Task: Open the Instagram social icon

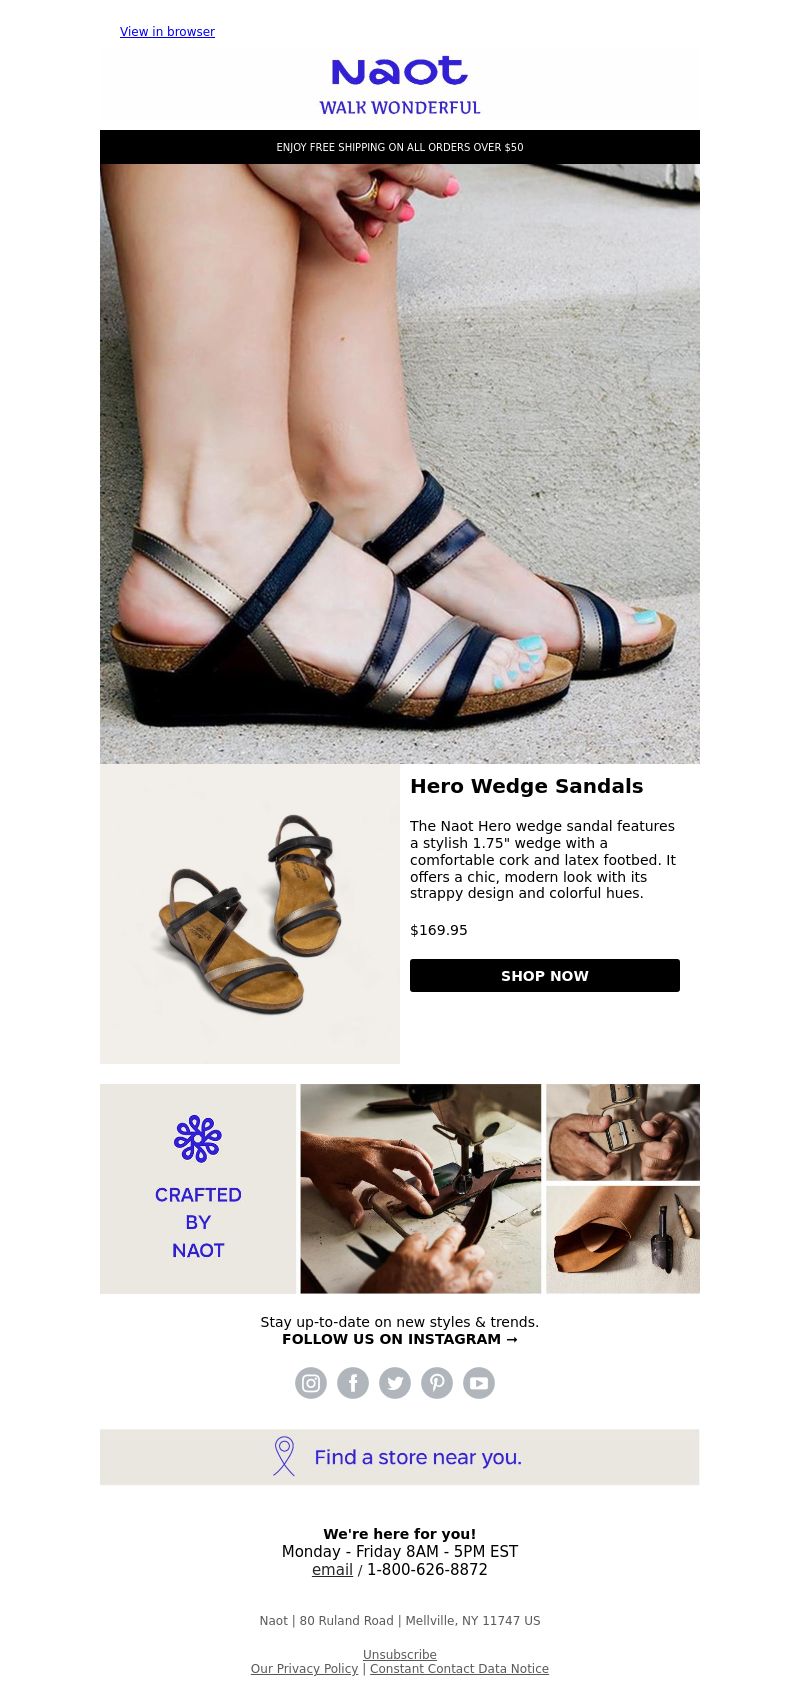Action: [x=311, y=1383]
